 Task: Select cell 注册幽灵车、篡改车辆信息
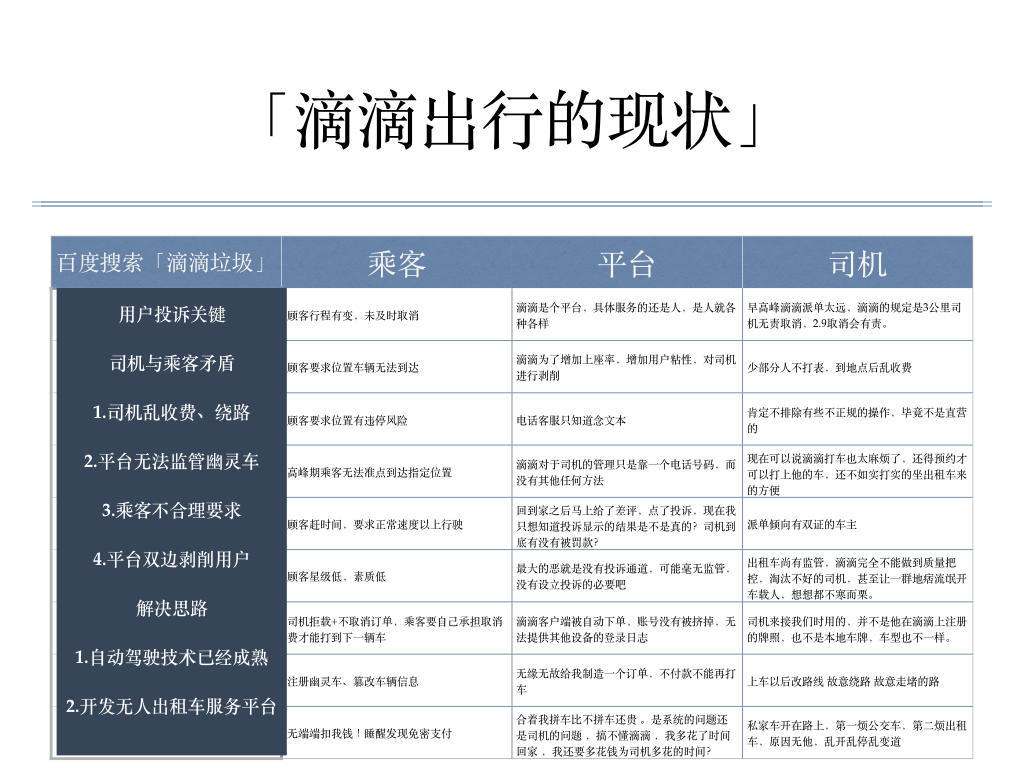(399, 681)
